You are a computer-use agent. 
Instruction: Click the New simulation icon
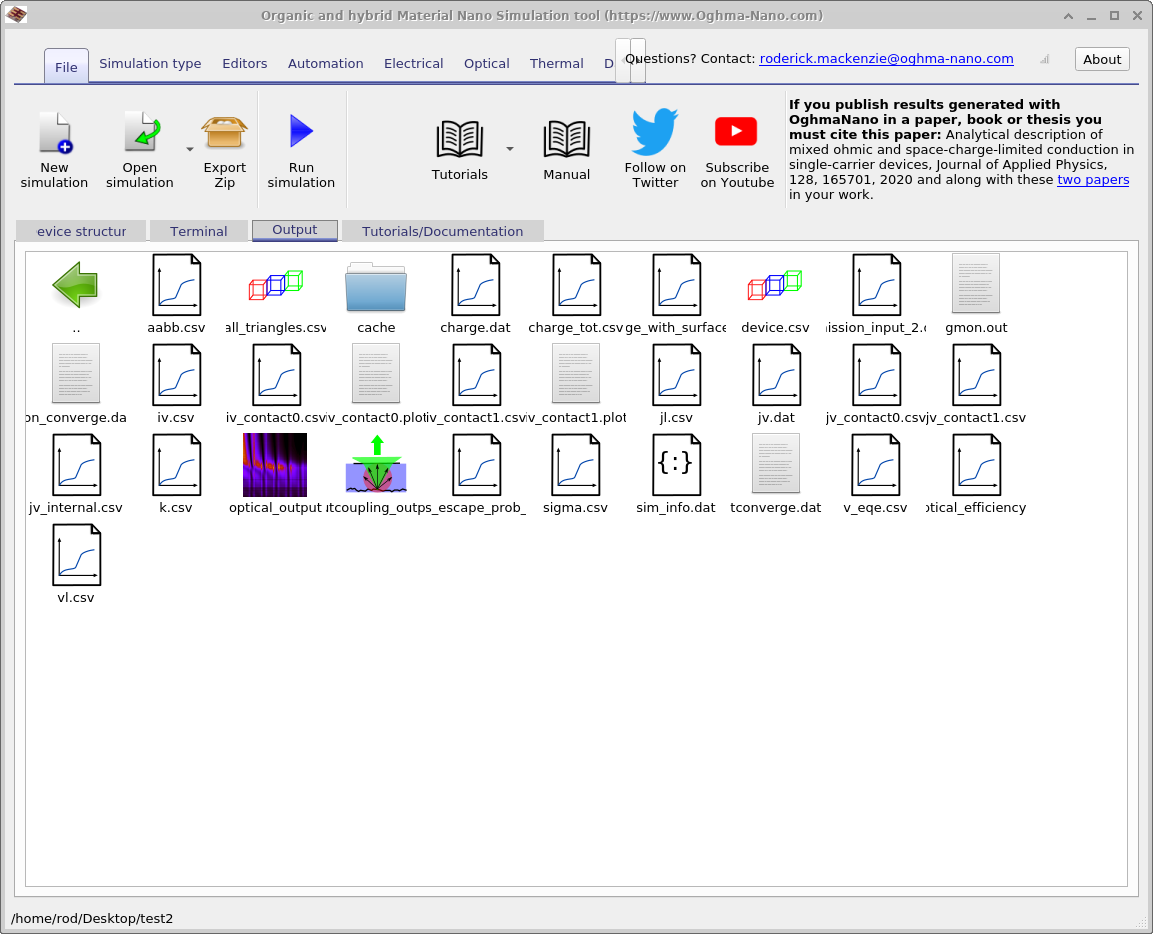click(x=55, y=133)
